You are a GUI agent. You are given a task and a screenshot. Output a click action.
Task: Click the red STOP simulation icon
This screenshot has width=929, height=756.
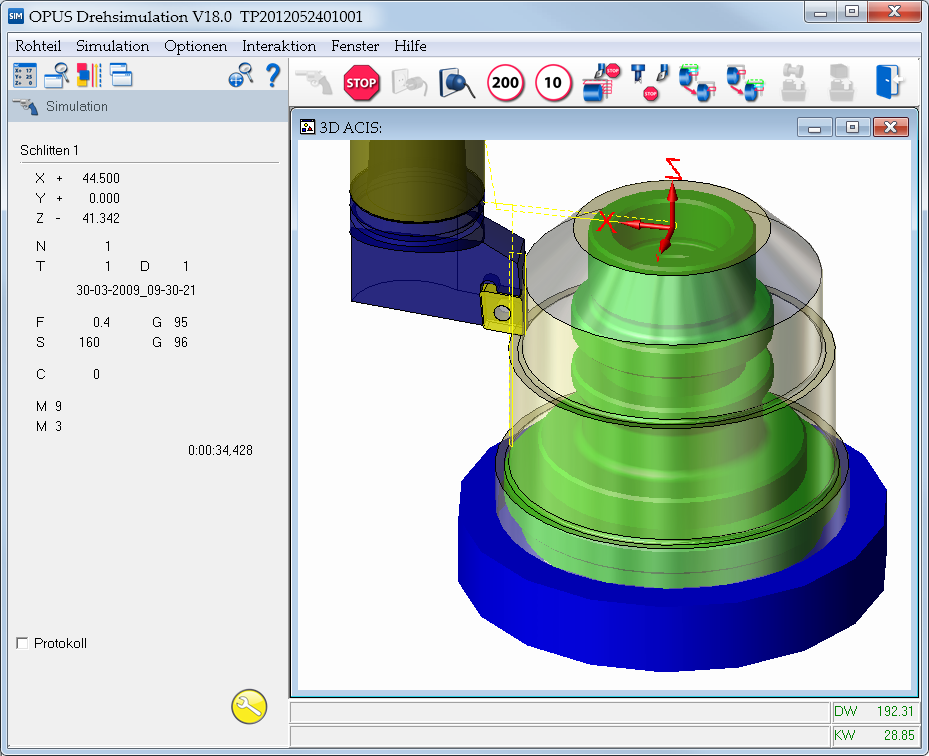361,83
